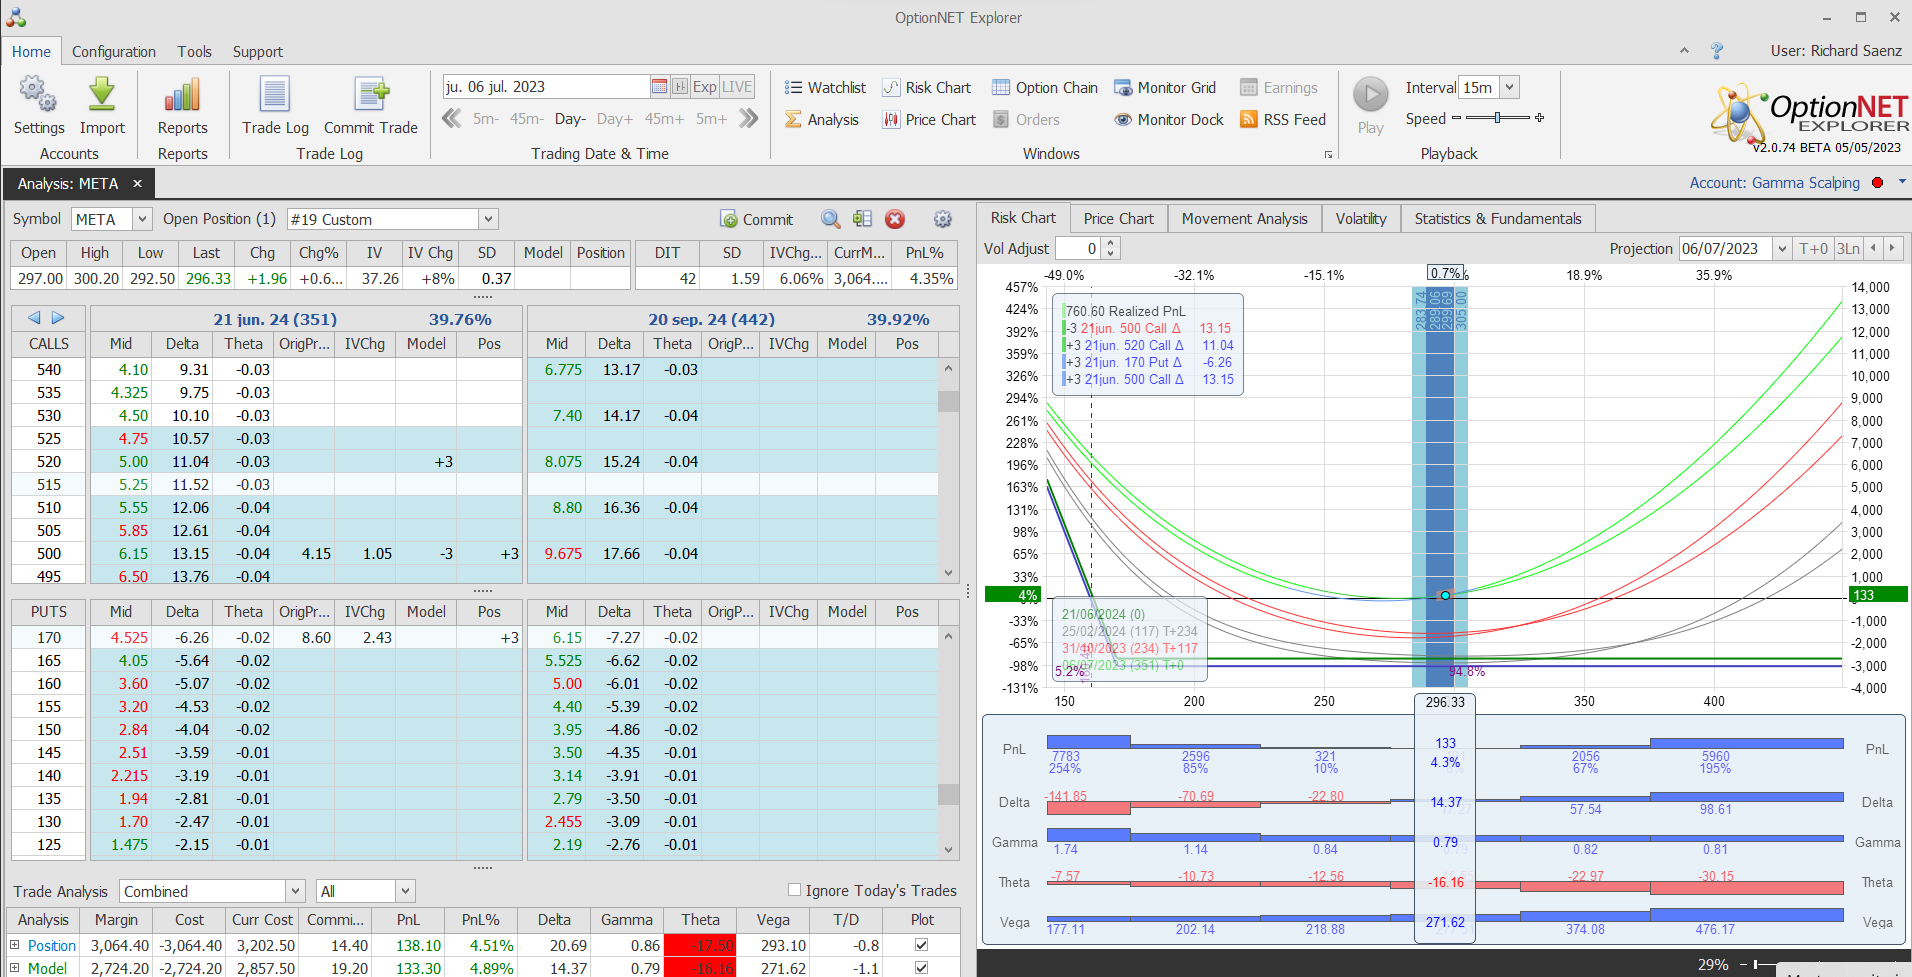
Task: Toggle the Plot checkbox for Model row
Action: 921,968
